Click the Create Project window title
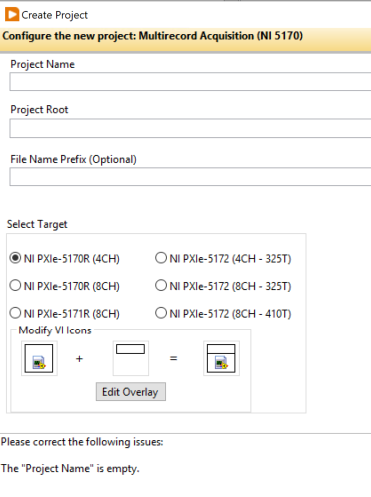371x497 pixels. click(55, 15)
